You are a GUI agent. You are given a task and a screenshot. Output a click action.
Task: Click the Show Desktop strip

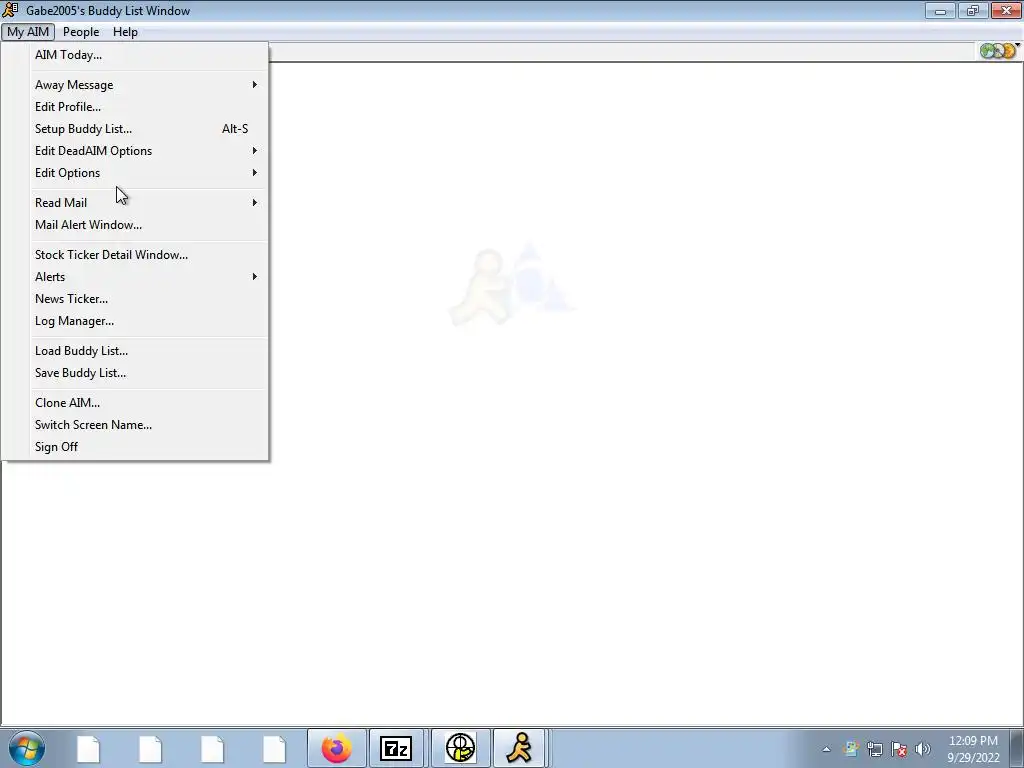pyautogui.click(x=1017, y=748)
